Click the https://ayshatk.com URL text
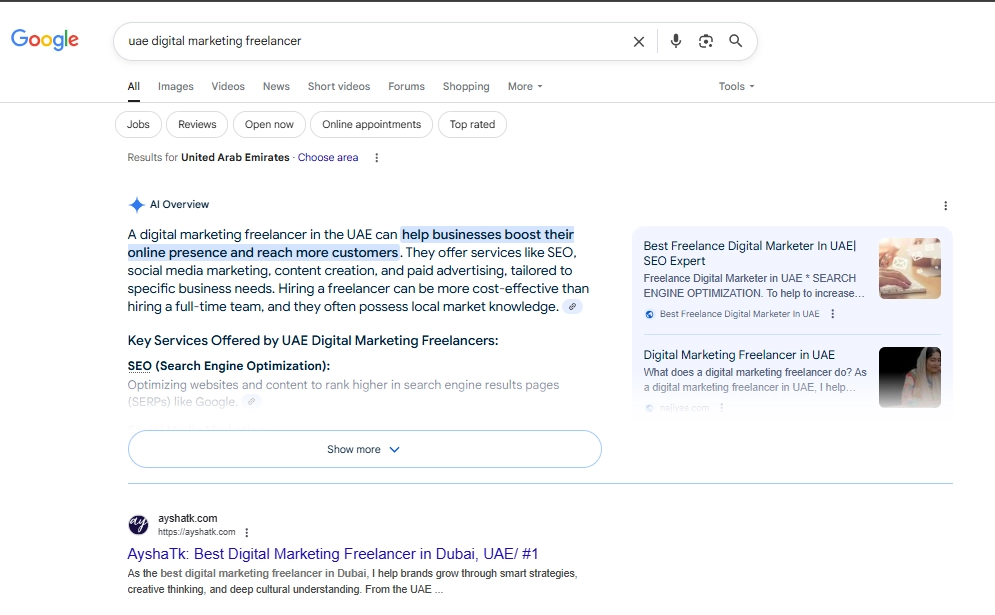This screenshot has width=995, height=615. [x=197, y=532]
